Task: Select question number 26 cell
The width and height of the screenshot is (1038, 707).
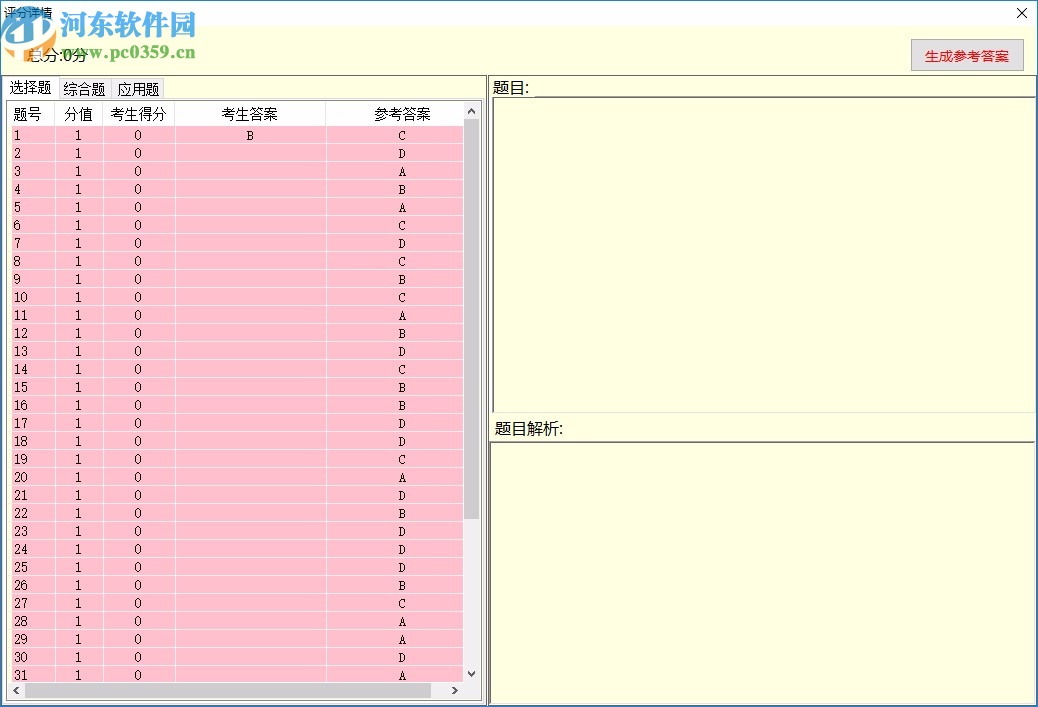Action: pyautogui.click(x=33, y=585)
